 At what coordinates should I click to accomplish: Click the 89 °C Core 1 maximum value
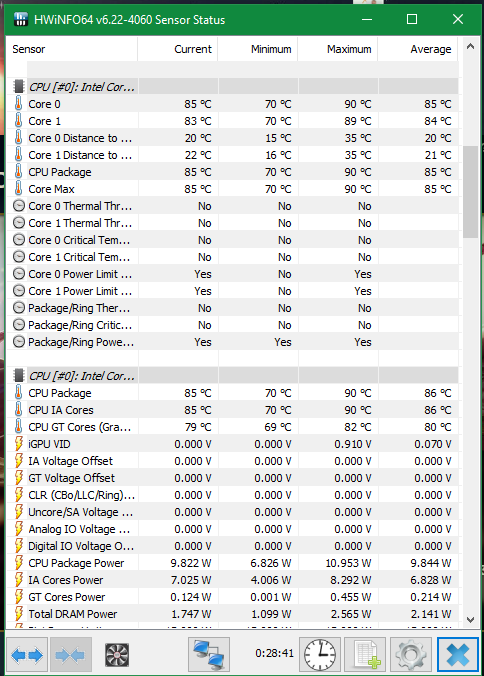point(357,121)
